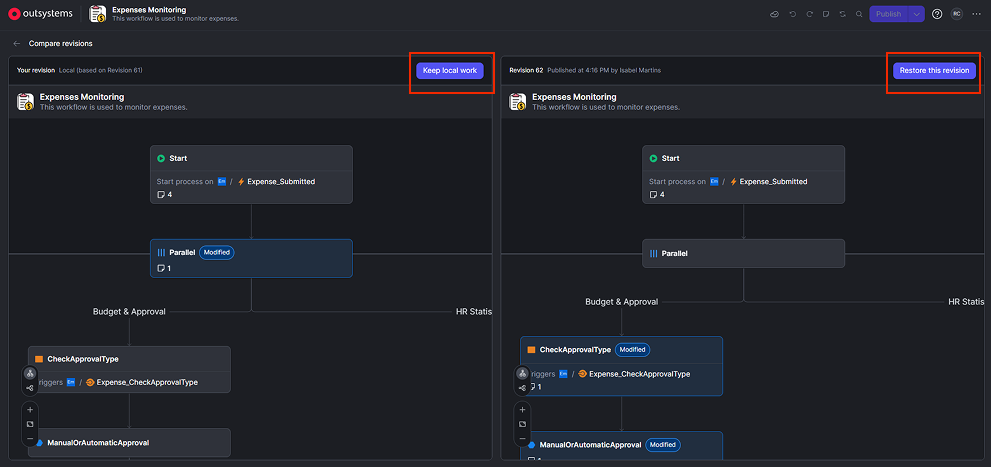Viewport: 991px width, 467px height.
Task: Click Publish button
Action: (889, 14)
